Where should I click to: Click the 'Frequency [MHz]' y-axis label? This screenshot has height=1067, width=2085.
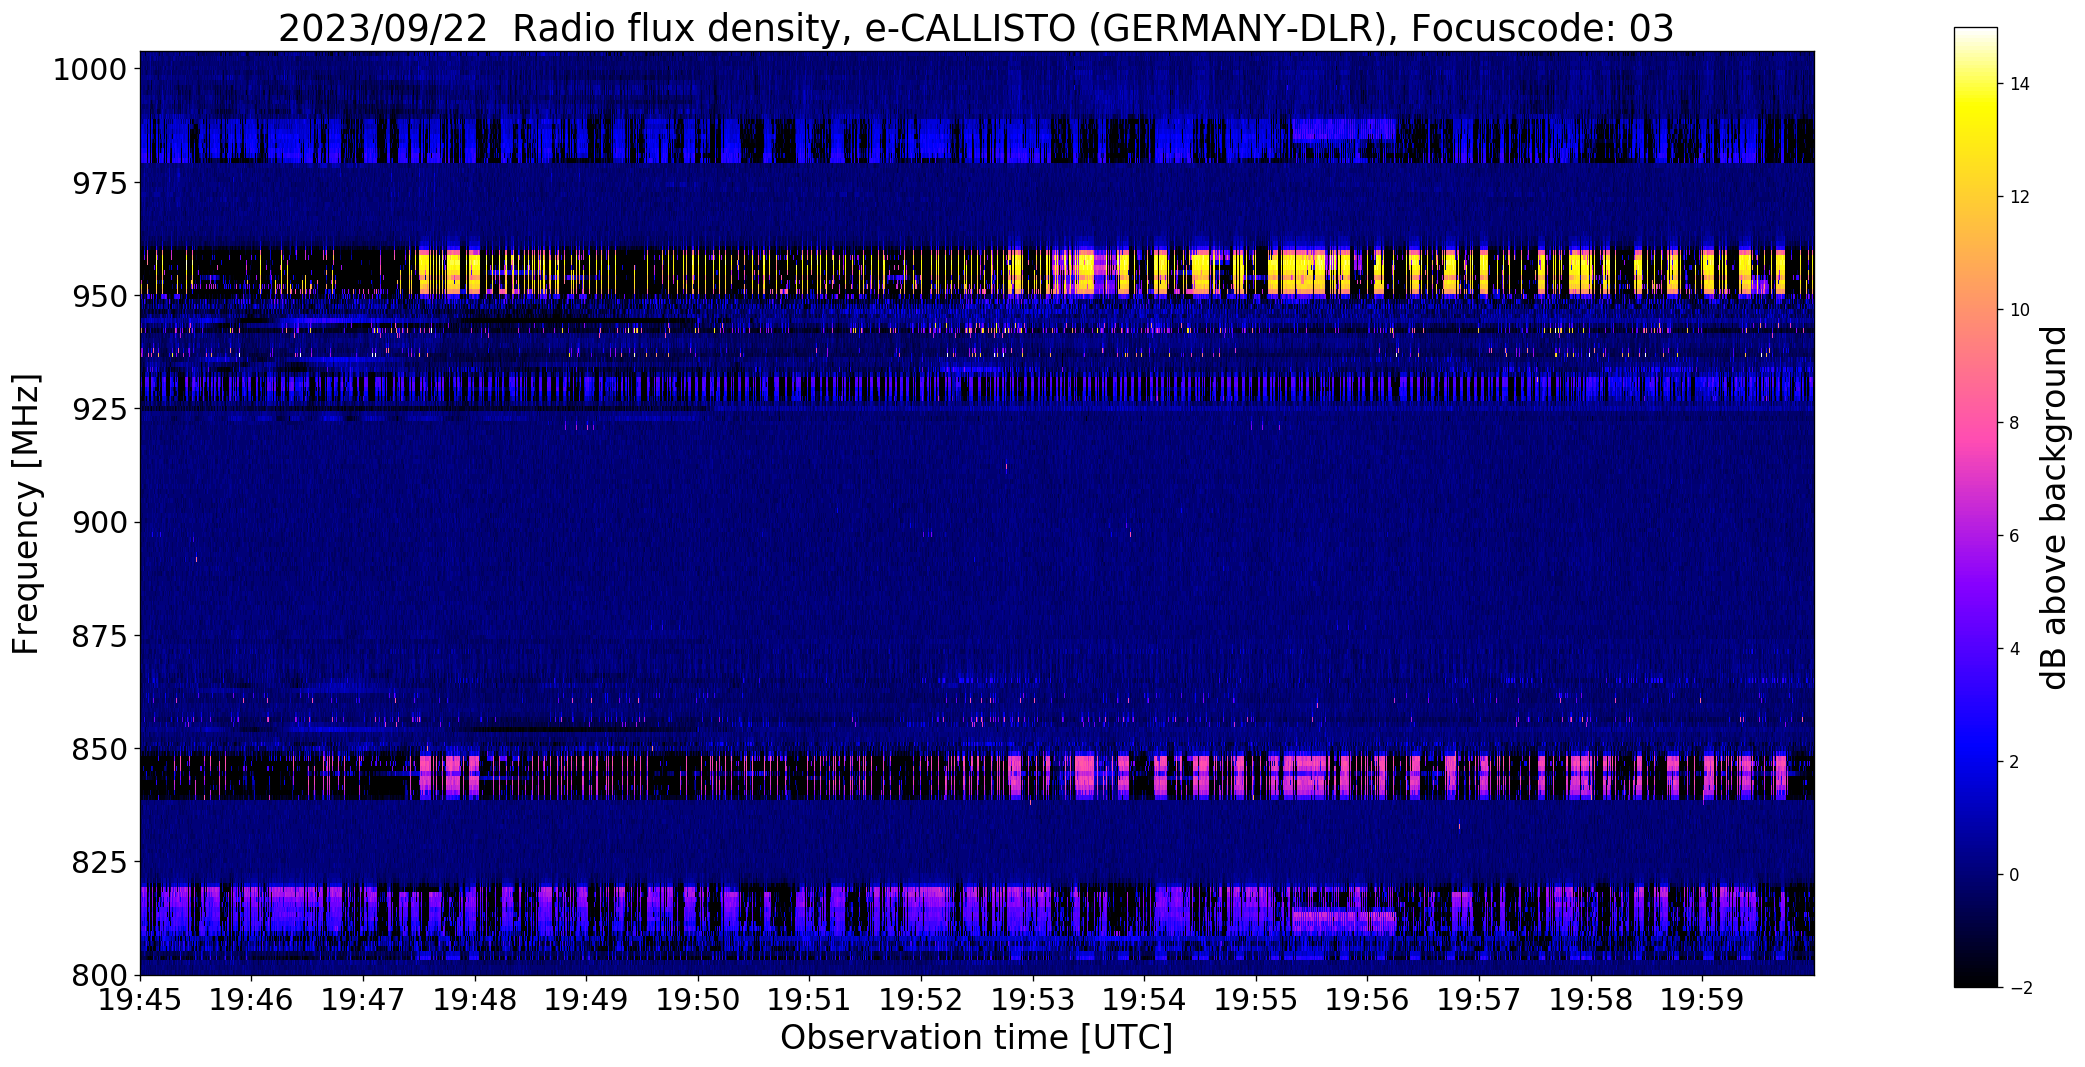click(x=26, y=514)
